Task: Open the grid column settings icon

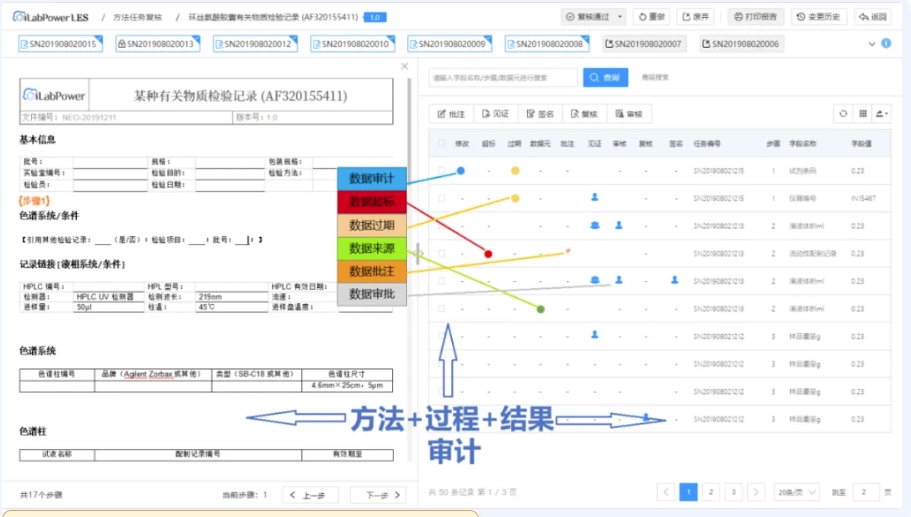Action: (863, 114)
